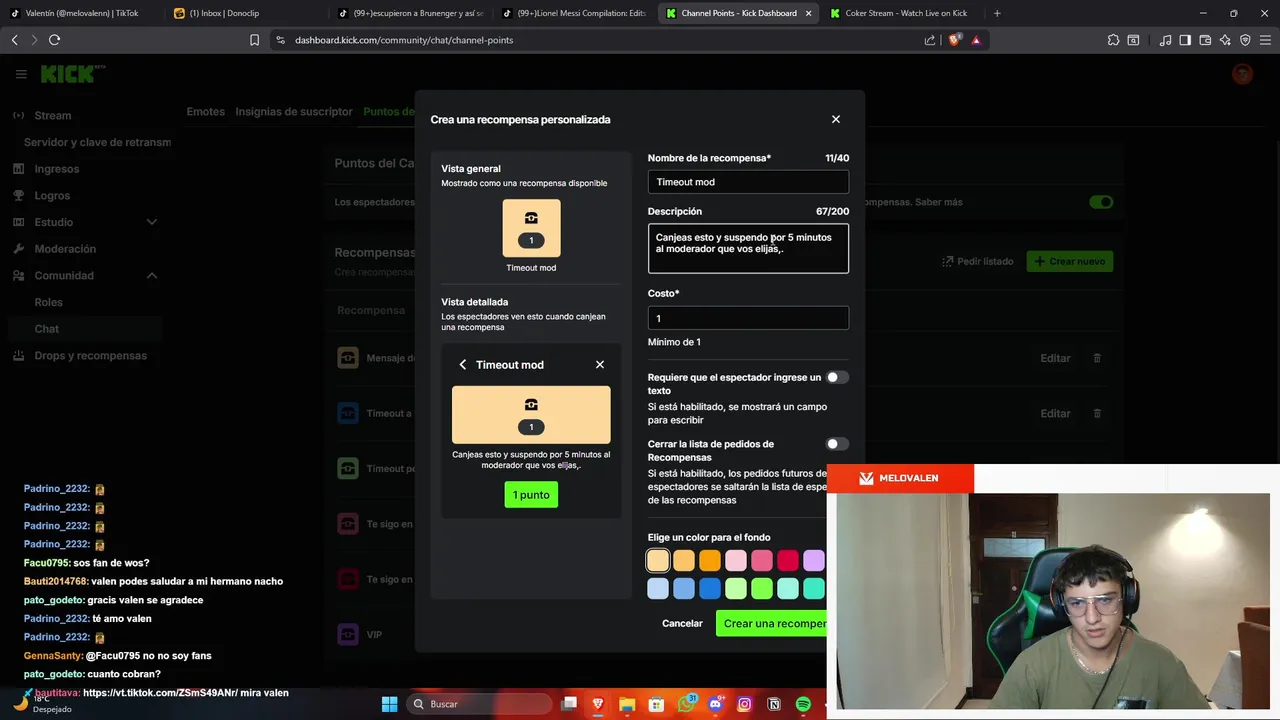Open Brave Shields icon
Image resolution: width=1280 pixels, height=720 pixels.
954,40
